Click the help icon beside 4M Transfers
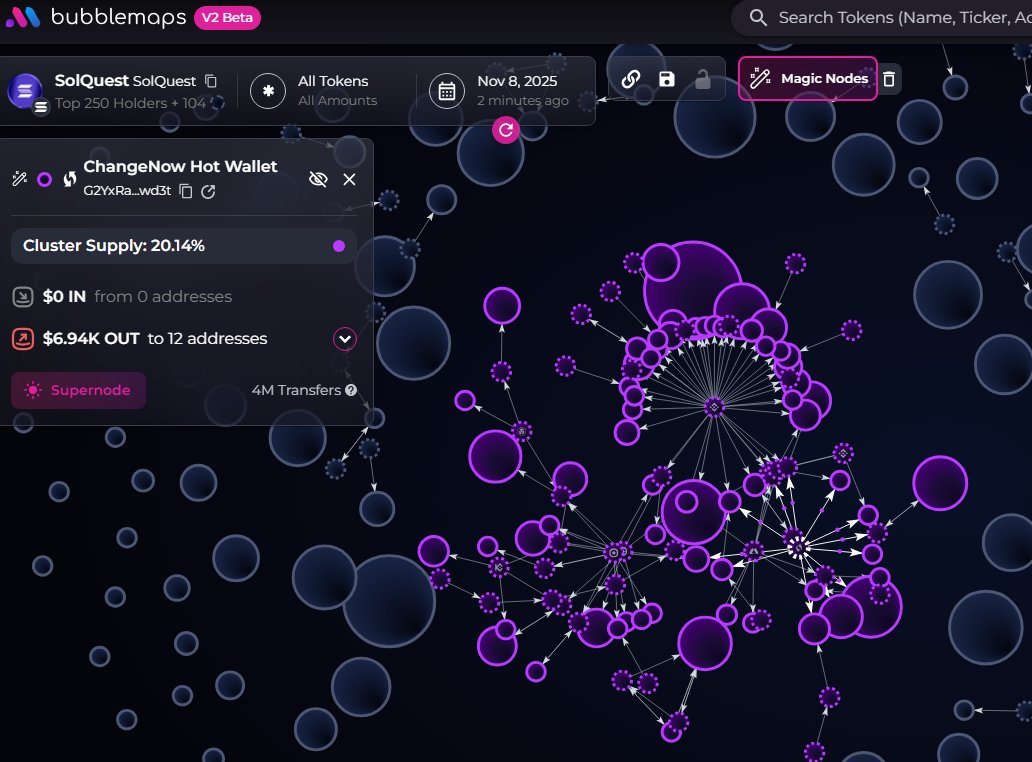 (x=351, y=390)
